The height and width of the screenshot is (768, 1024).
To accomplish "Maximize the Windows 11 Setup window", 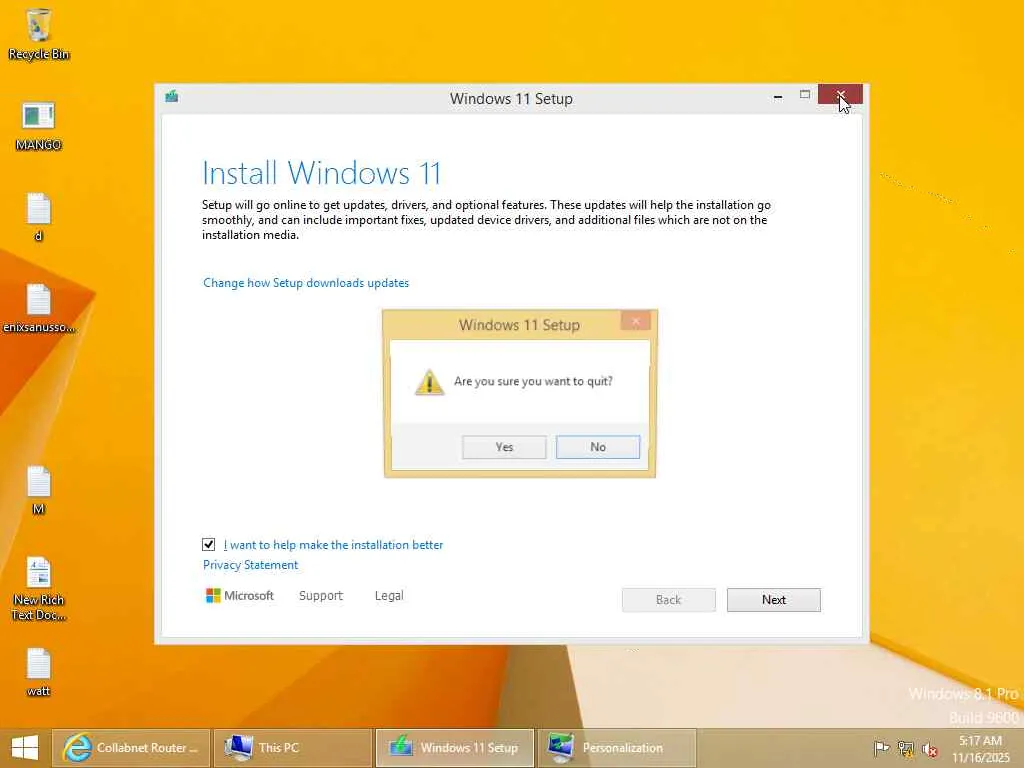I will [805, 95].
